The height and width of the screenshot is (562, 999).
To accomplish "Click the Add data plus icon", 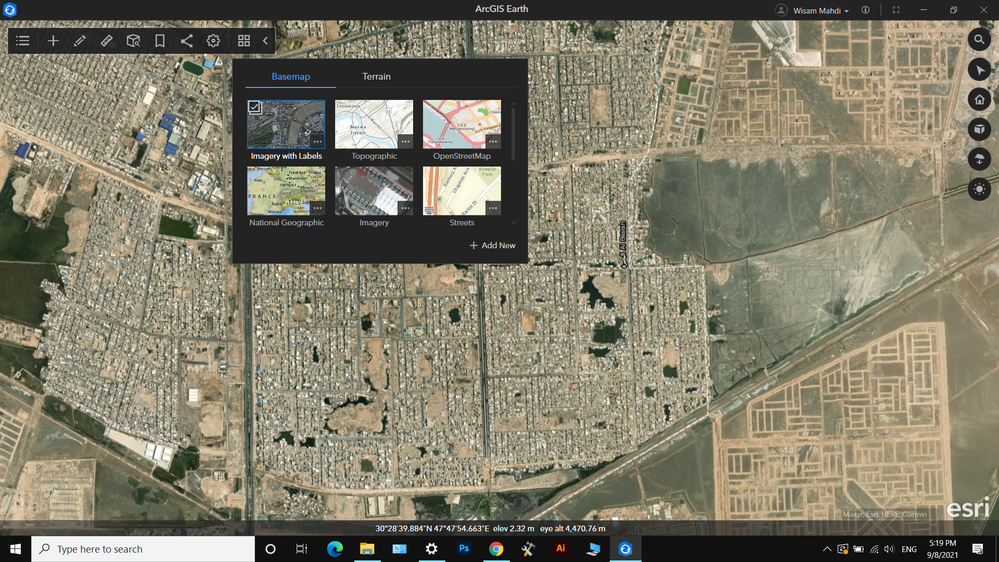I will point(54,41).
